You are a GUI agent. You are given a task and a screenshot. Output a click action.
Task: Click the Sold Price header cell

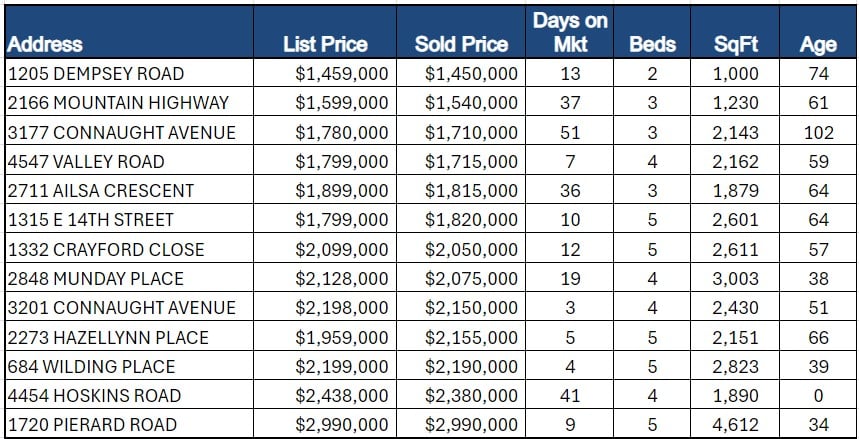[461, 44]
